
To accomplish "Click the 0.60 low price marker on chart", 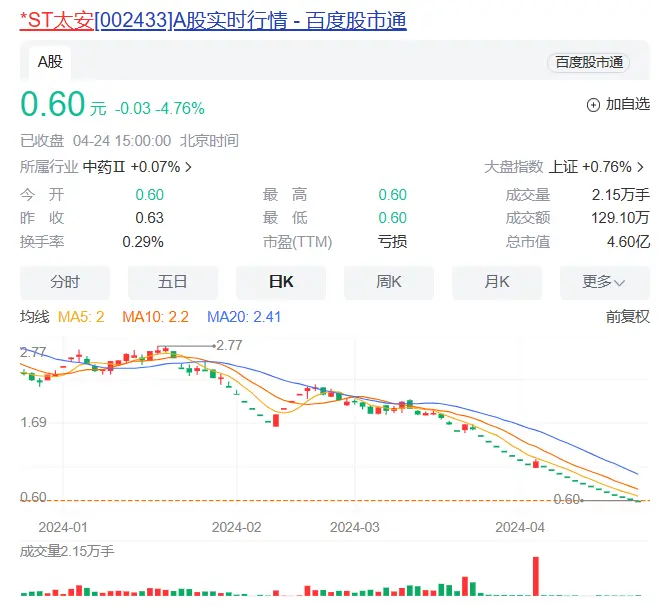I will pyautogui.click(x=567, y=499).
